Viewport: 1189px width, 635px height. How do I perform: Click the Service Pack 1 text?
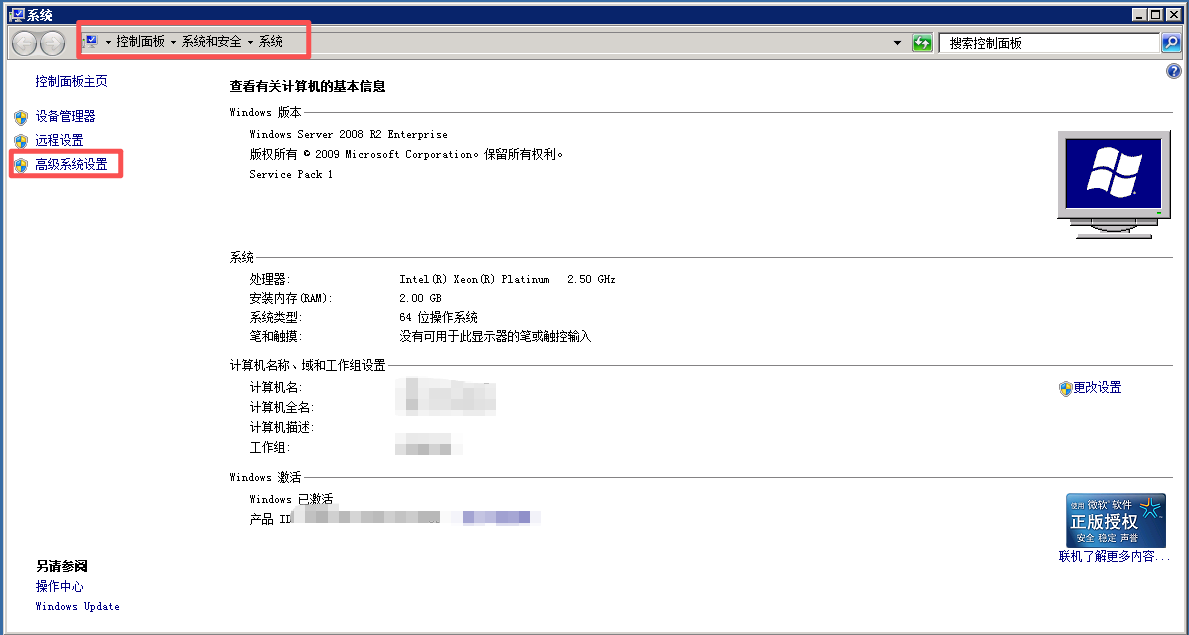[x=291, y=174]
